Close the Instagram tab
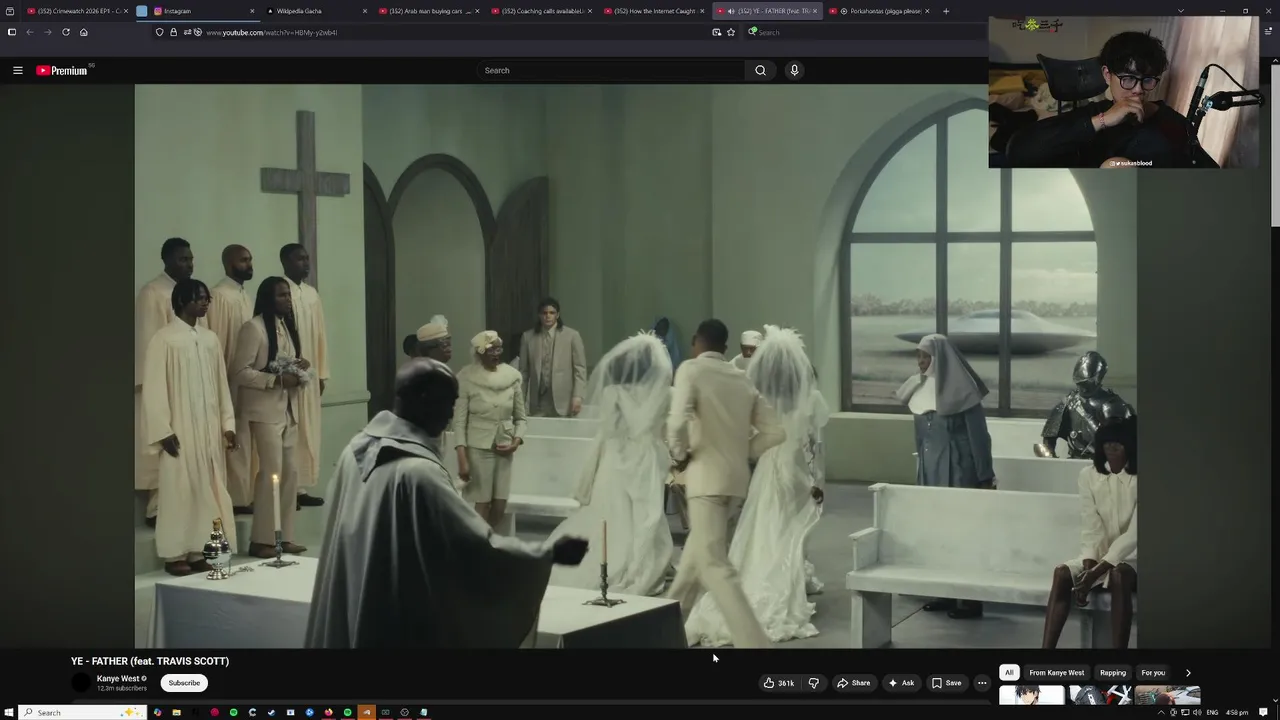The height and width of the screenshot is (720, 1280). [252, 11]
